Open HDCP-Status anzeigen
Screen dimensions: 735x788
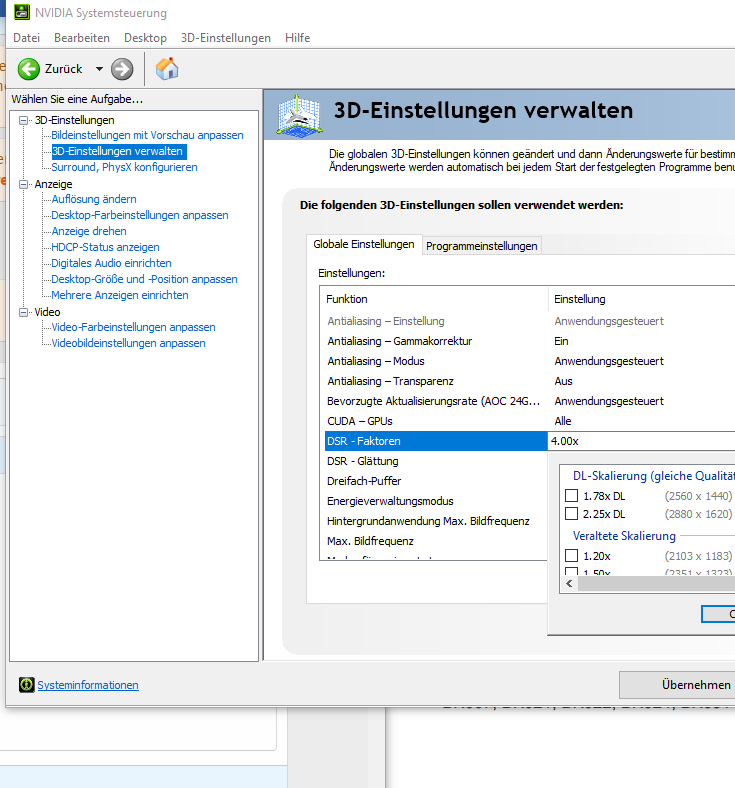tap(105, 247)
